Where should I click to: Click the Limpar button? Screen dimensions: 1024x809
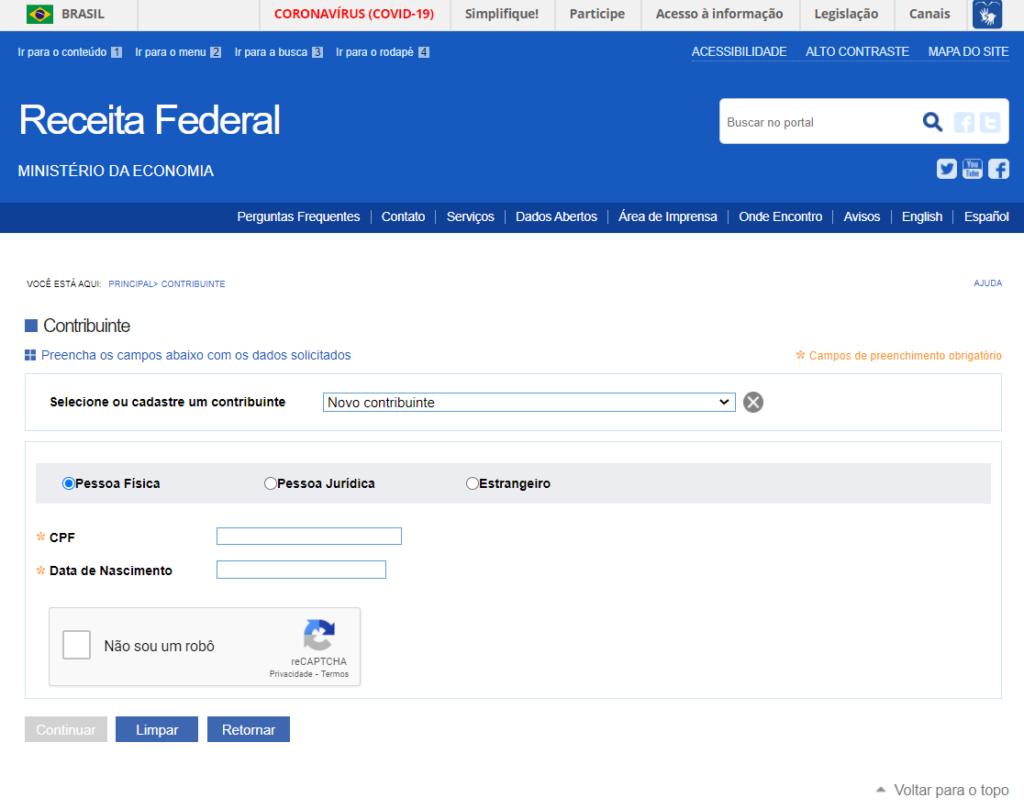click(157, 729)
